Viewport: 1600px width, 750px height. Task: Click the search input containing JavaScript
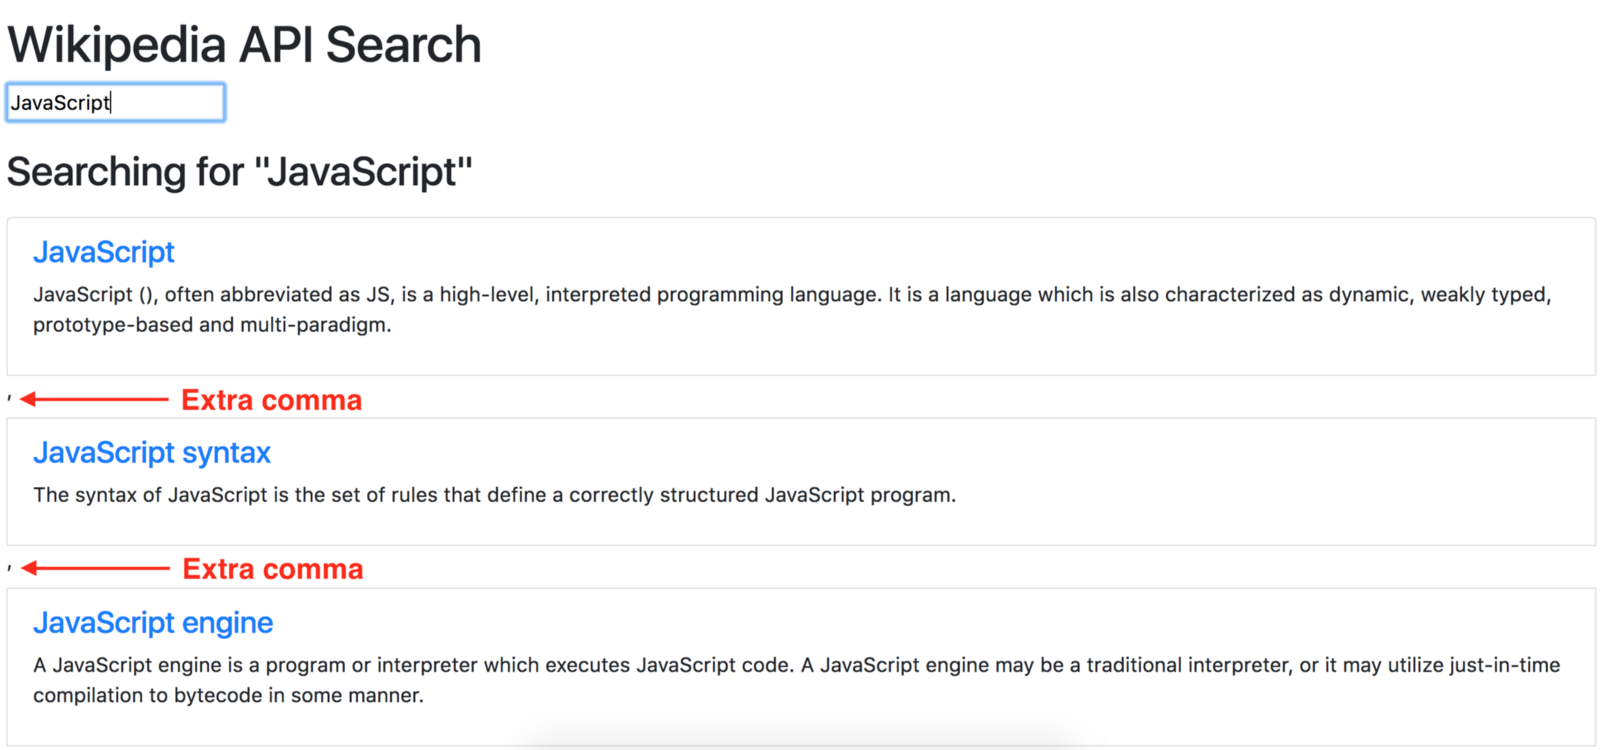pos(115,103)
